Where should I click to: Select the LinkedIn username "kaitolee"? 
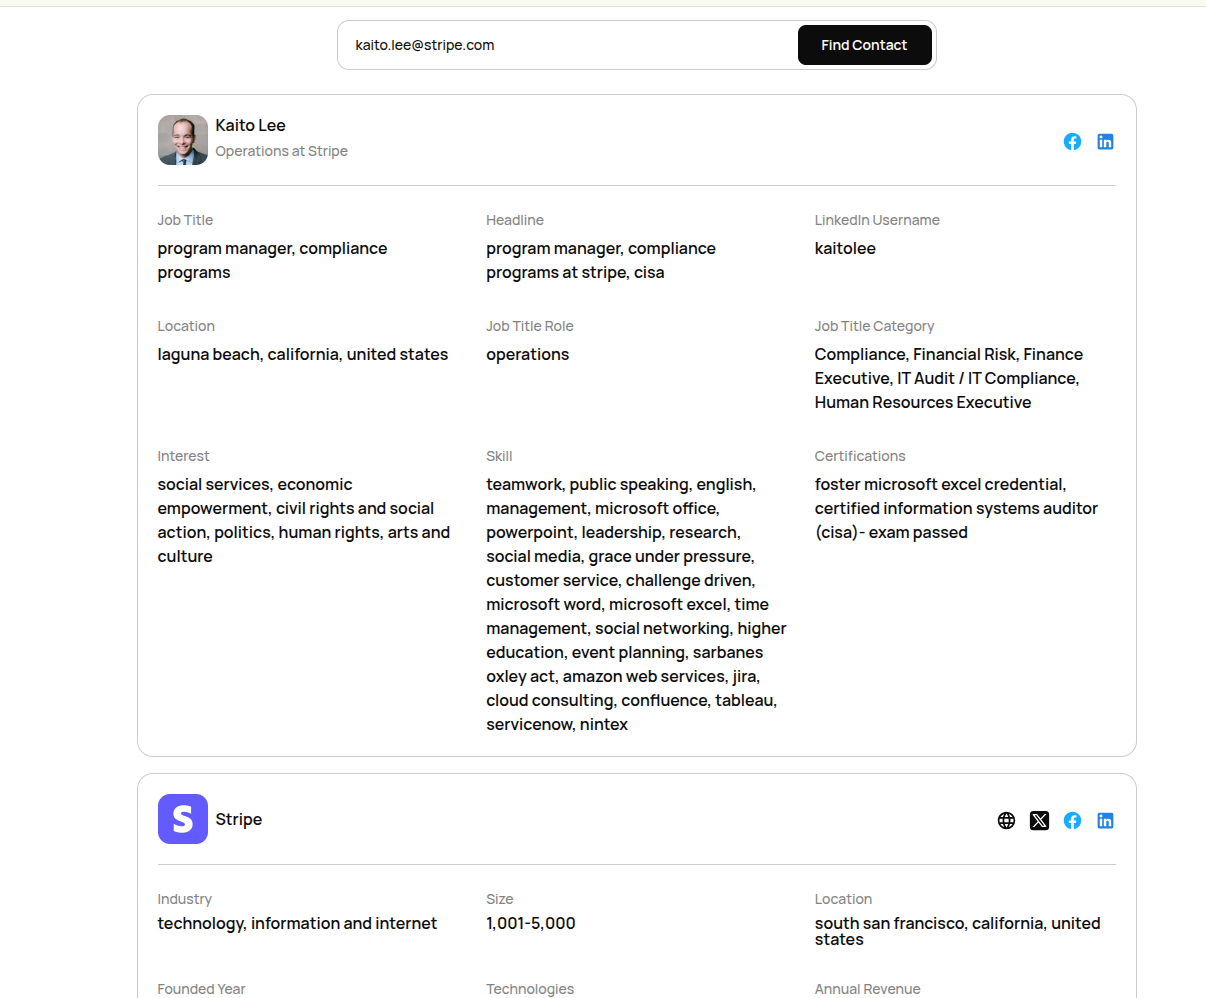click(x=845, y=248)
